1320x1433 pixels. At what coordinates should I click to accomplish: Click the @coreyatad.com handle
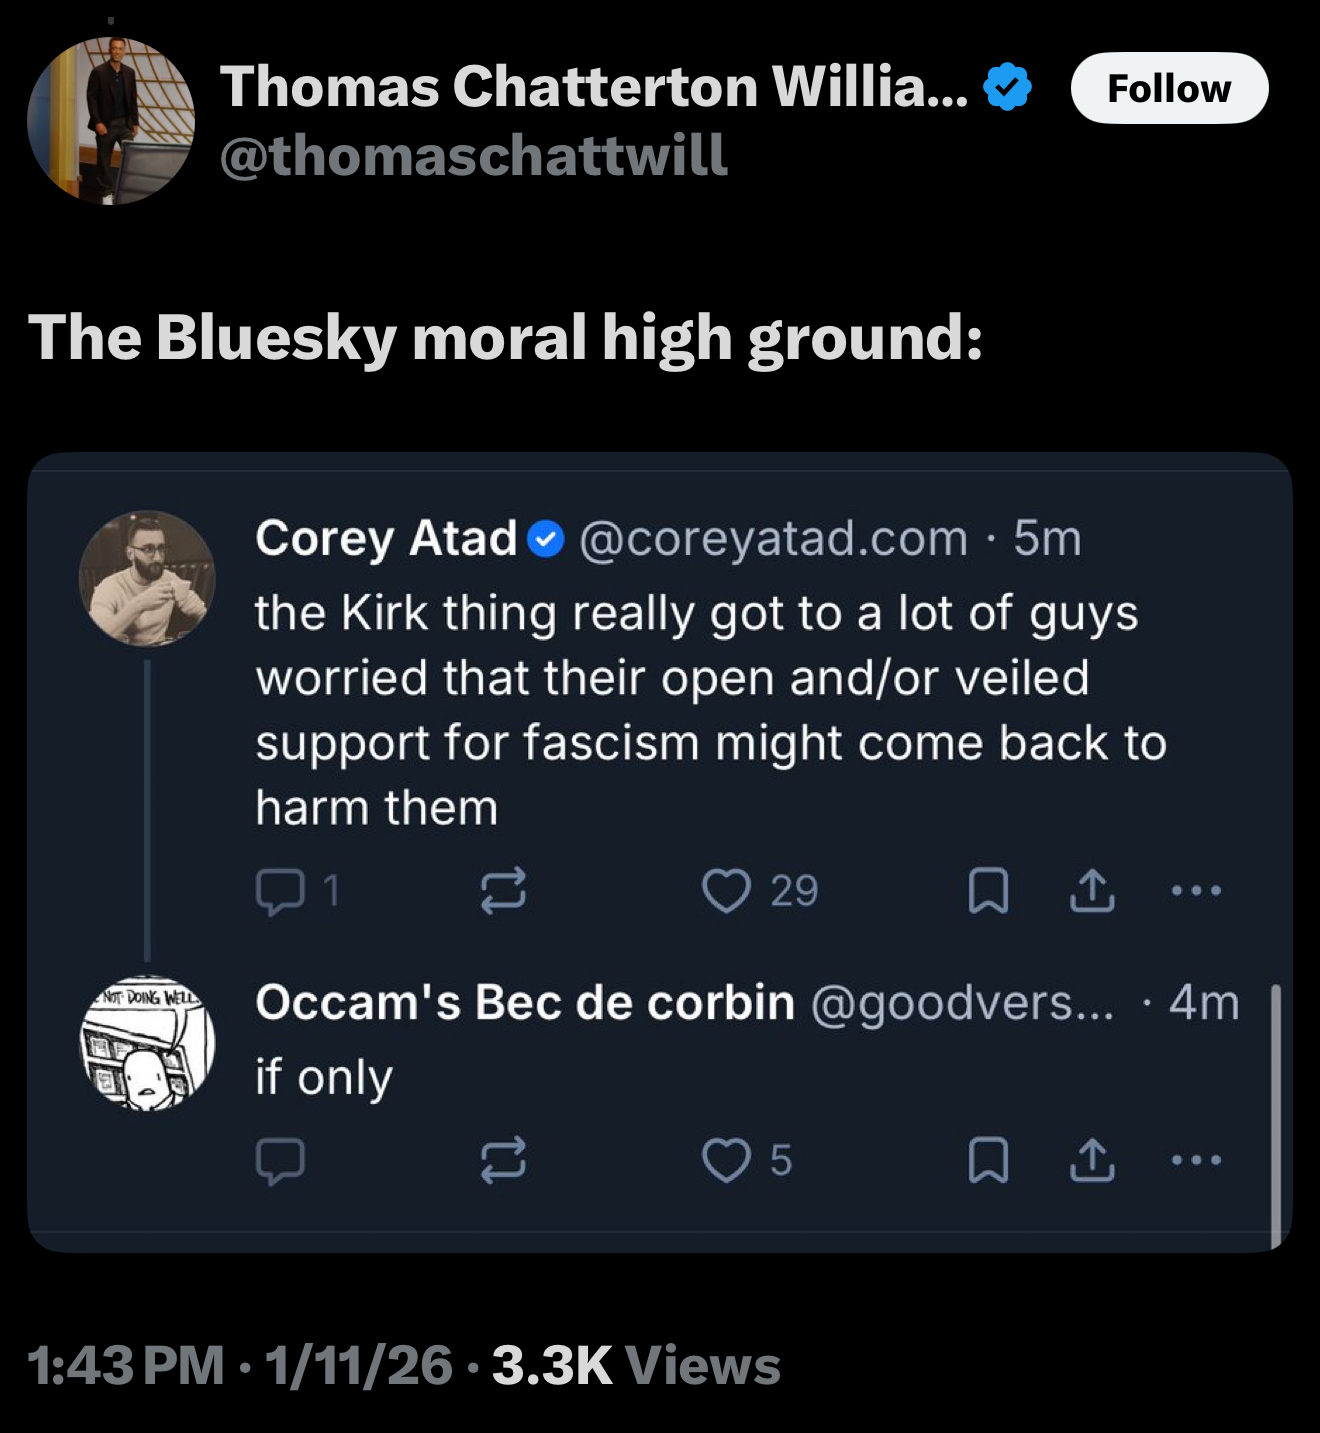tap(773, 539)
